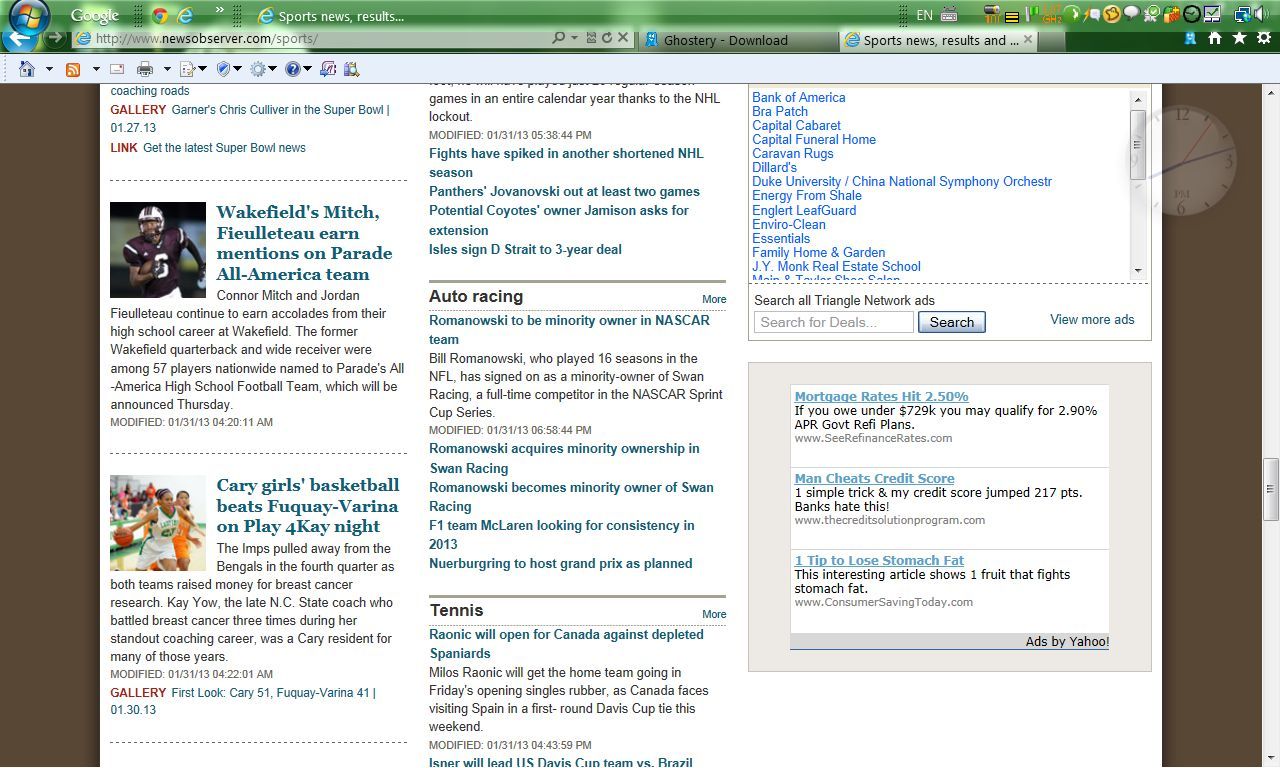Click the Read mail envelope icon

(x=117, y=69)
